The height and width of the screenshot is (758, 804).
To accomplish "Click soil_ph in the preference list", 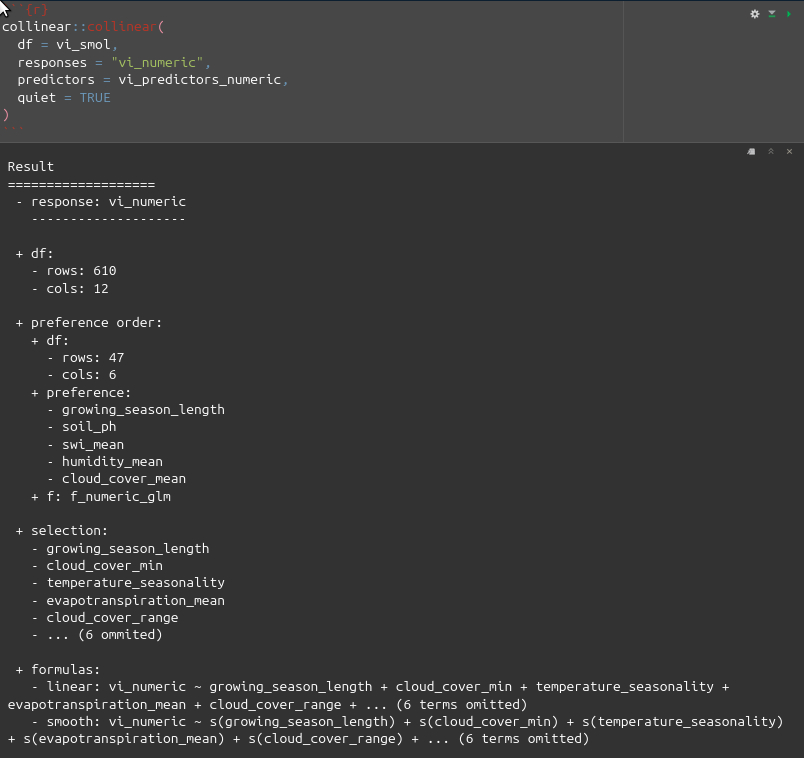I will tap(89, 427).
